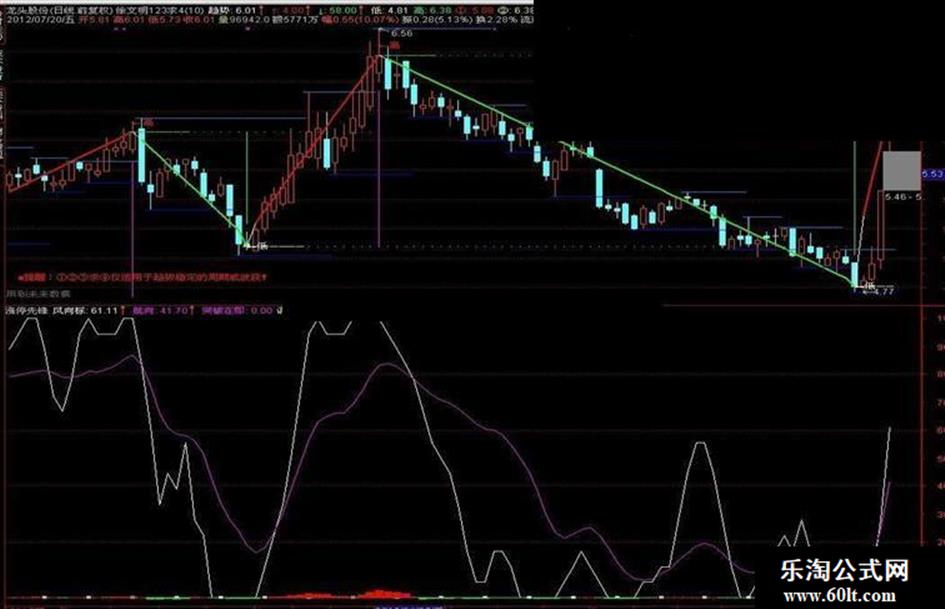Click the 4.81 low value in header

[398, 11]
